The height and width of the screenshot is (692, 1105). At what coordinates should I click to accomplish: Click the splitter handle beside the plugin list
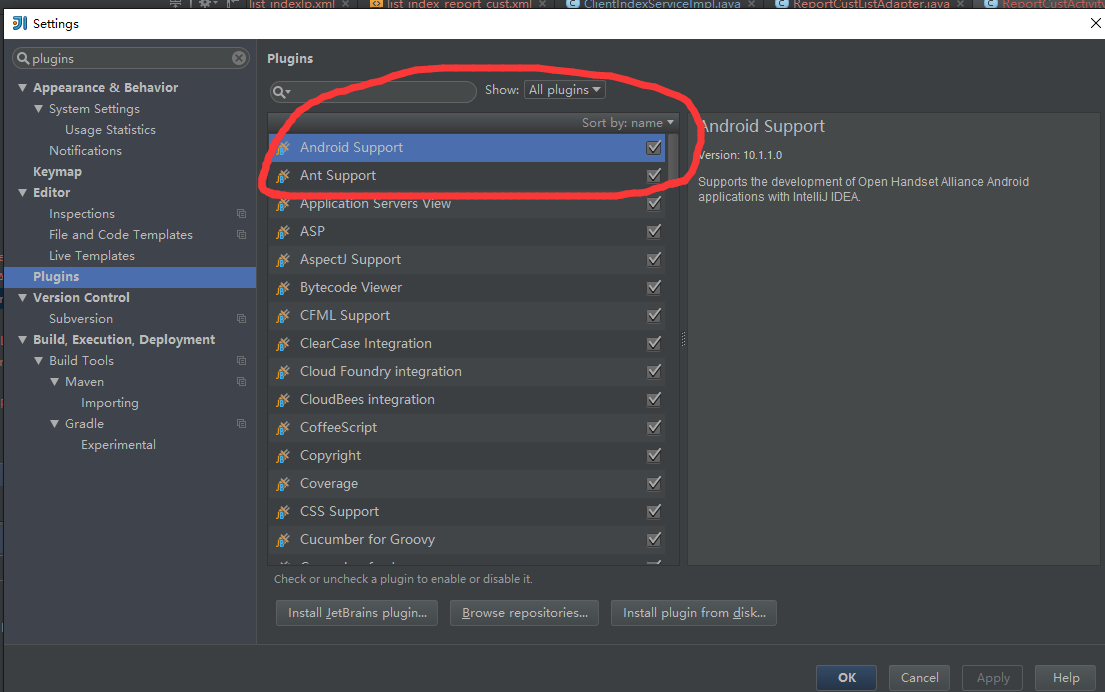684,339
